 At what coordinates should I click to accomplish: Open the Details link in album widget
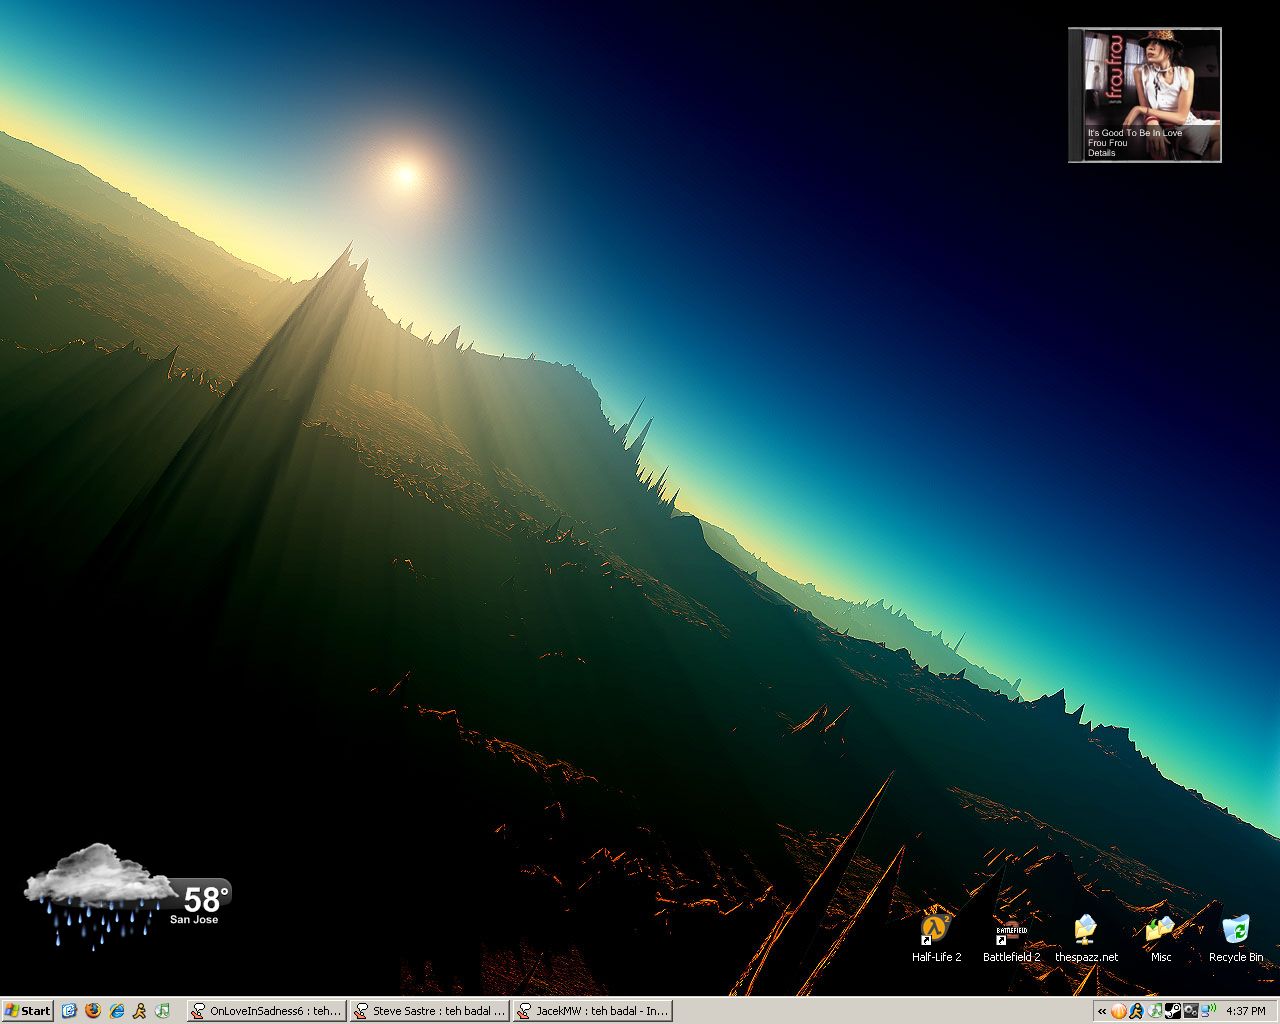1102,153
